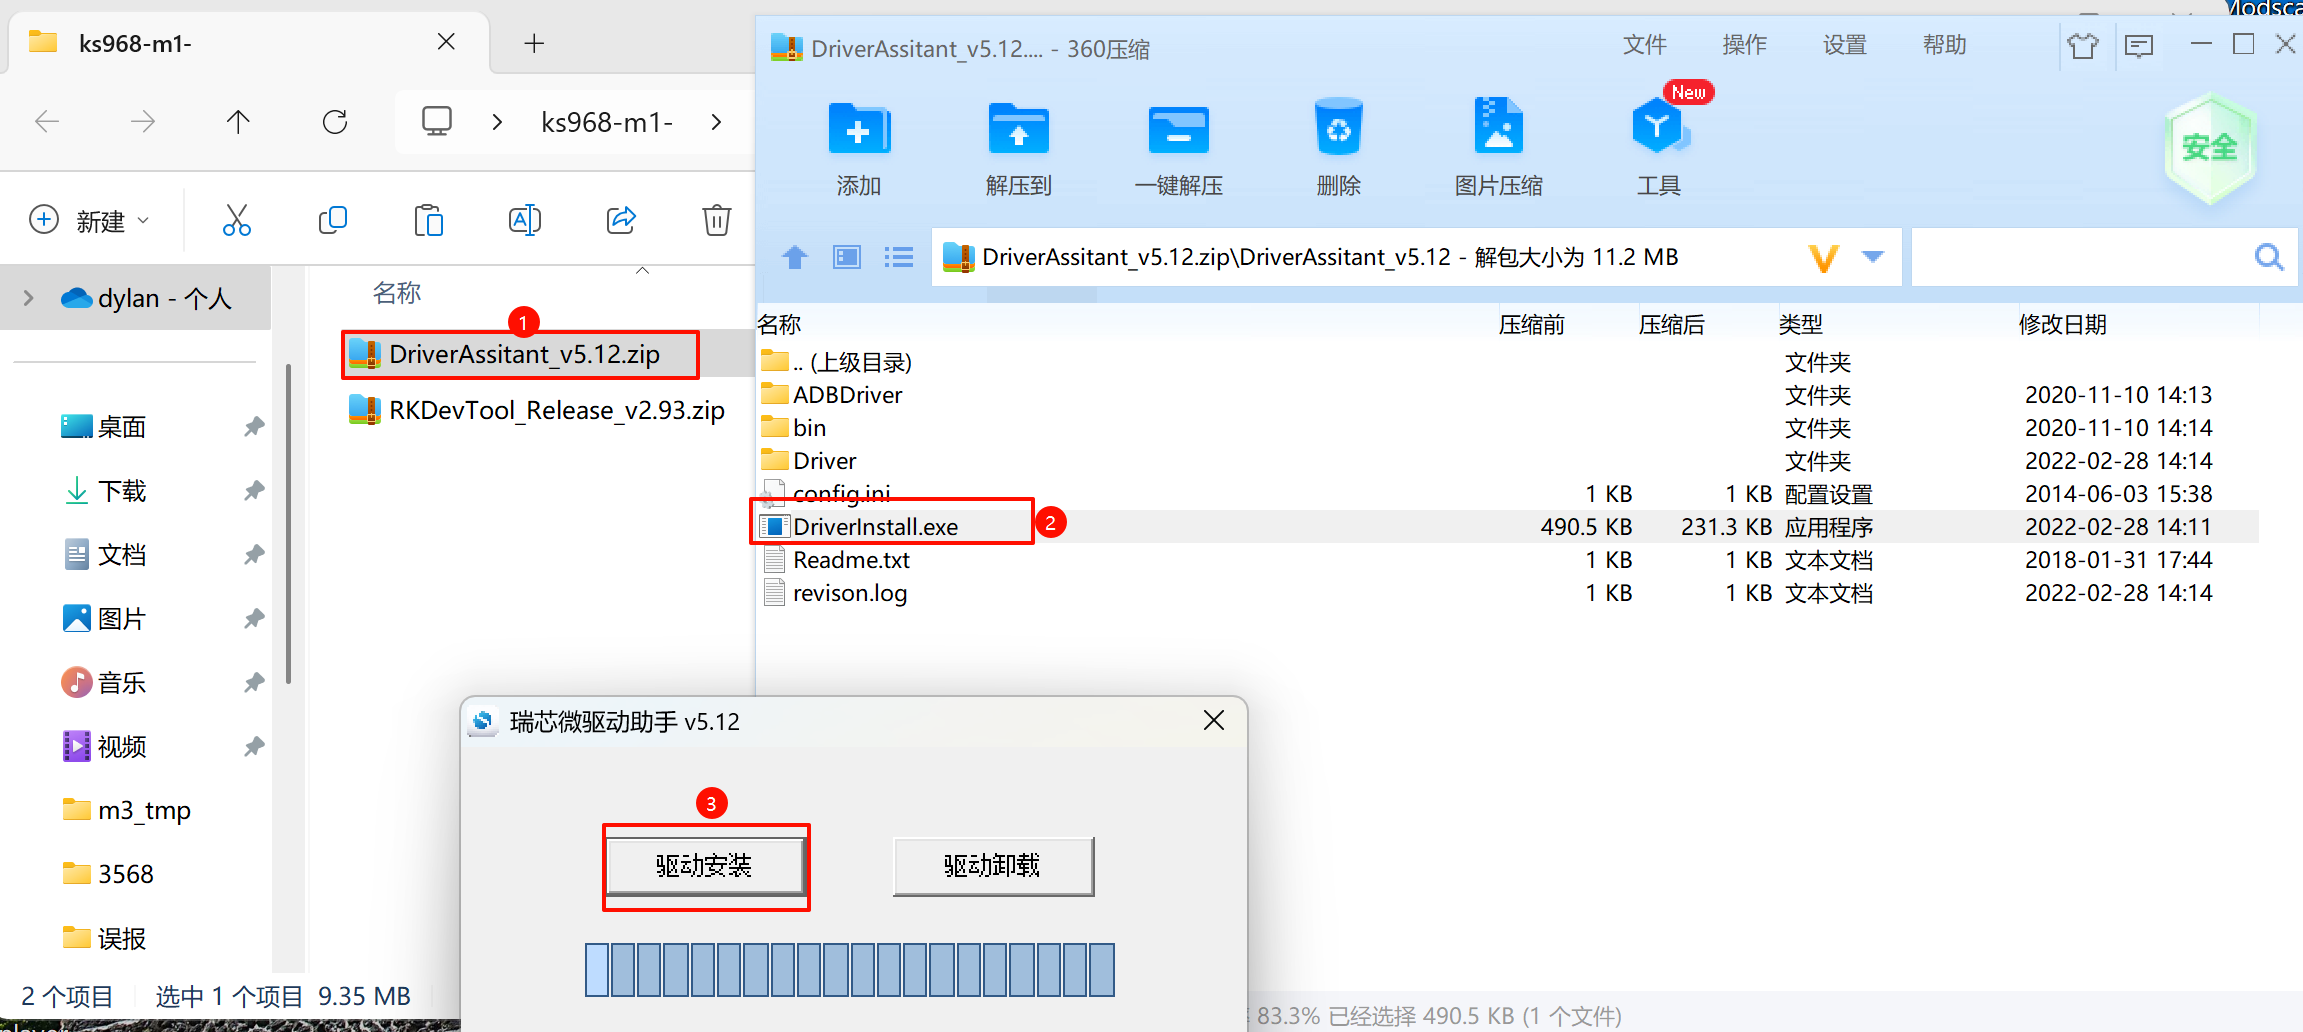Click the Delete trash icon in Explorer toolbar
This screenshot has width=2303, height=1032.
[x=717, y=220]
